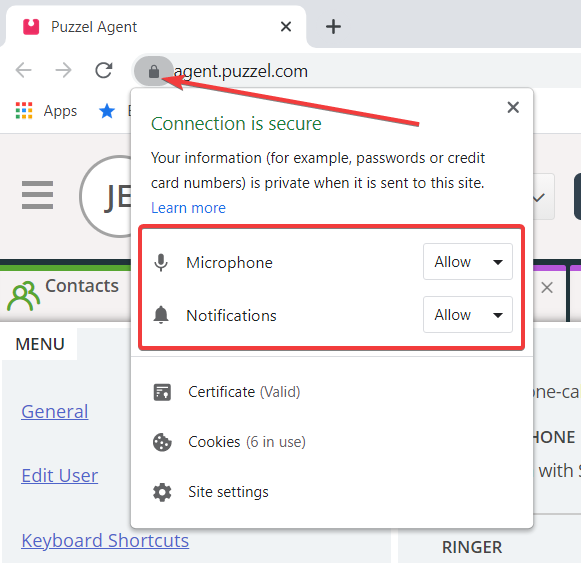This screenshot has height=563, width=581.
Task: Click the Puzzel Agent favicon
Action: coord(31,27)
